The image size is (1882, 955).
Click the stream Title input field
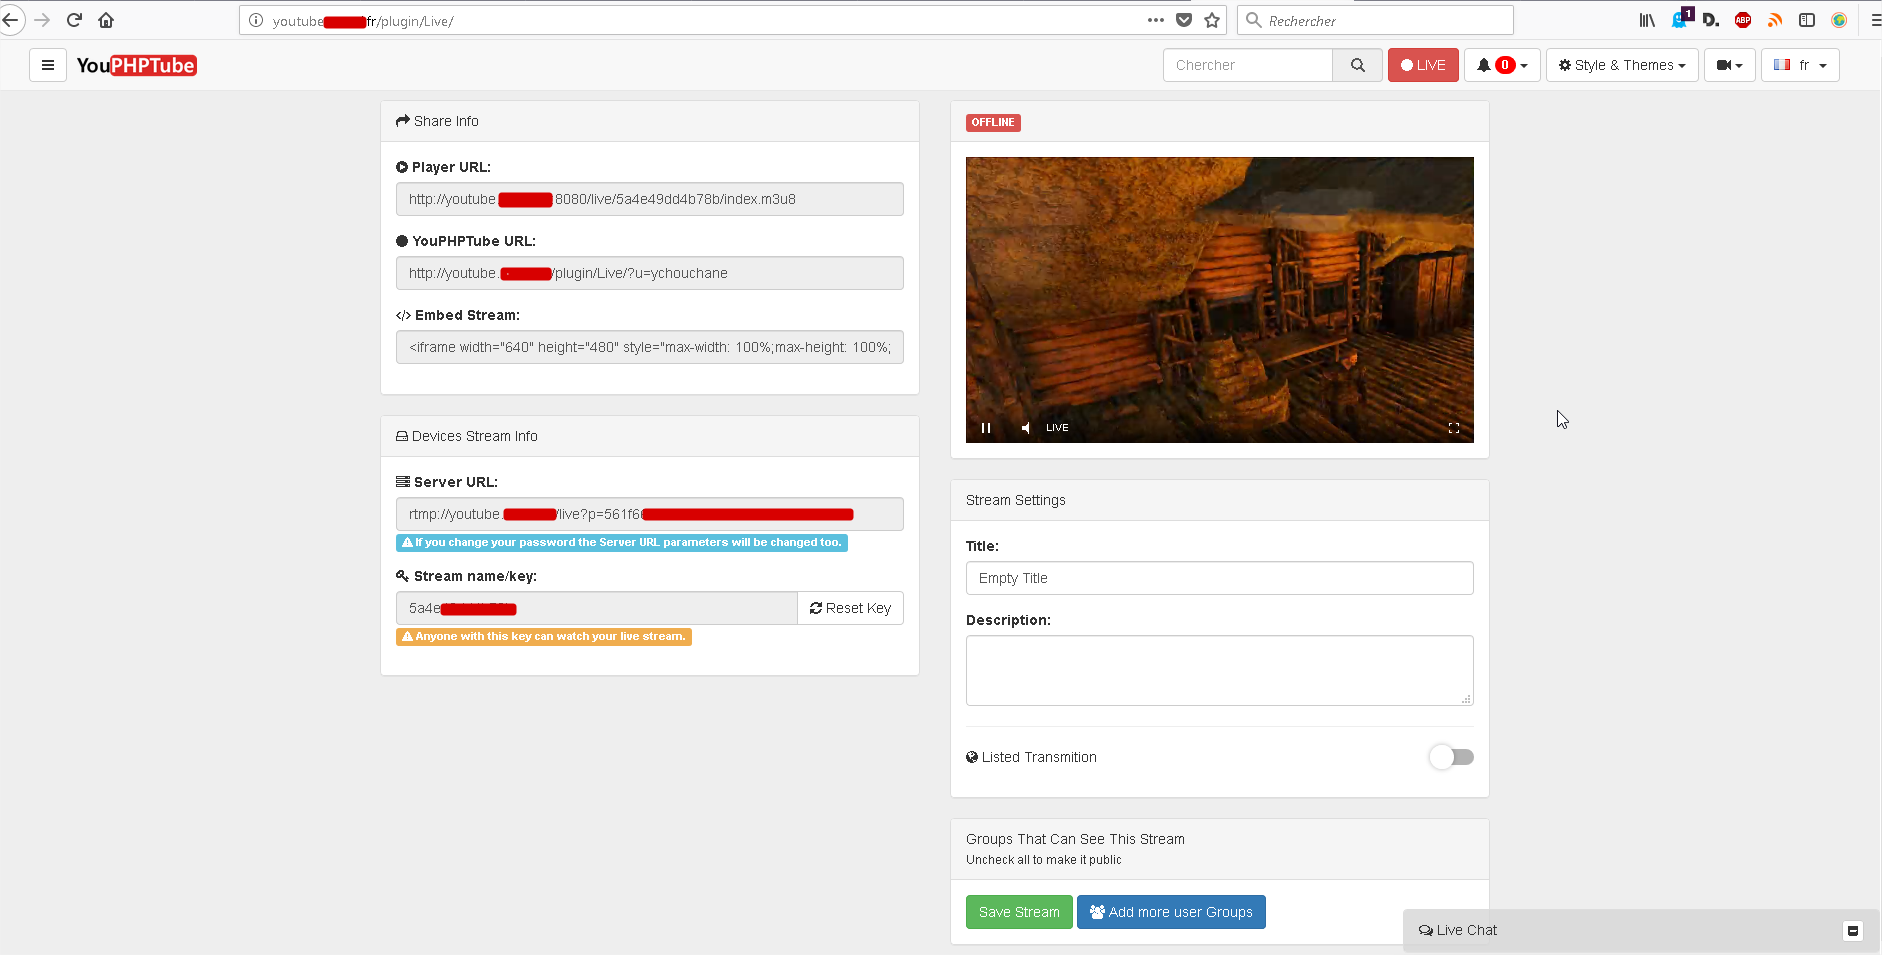(x=1220, y=578)
